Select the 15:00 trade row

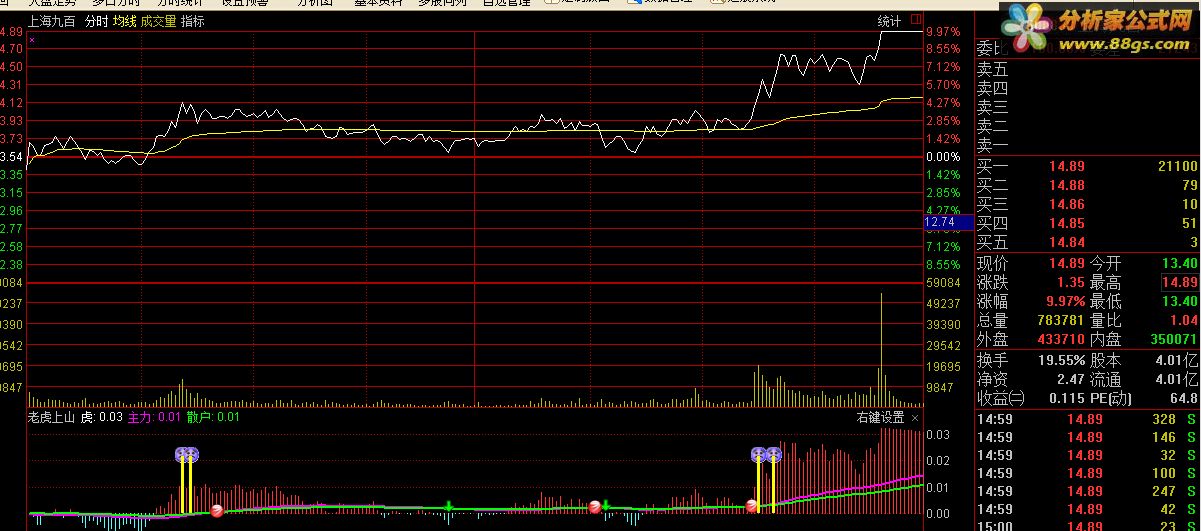pyautogui.click(x=1087, y=526)
